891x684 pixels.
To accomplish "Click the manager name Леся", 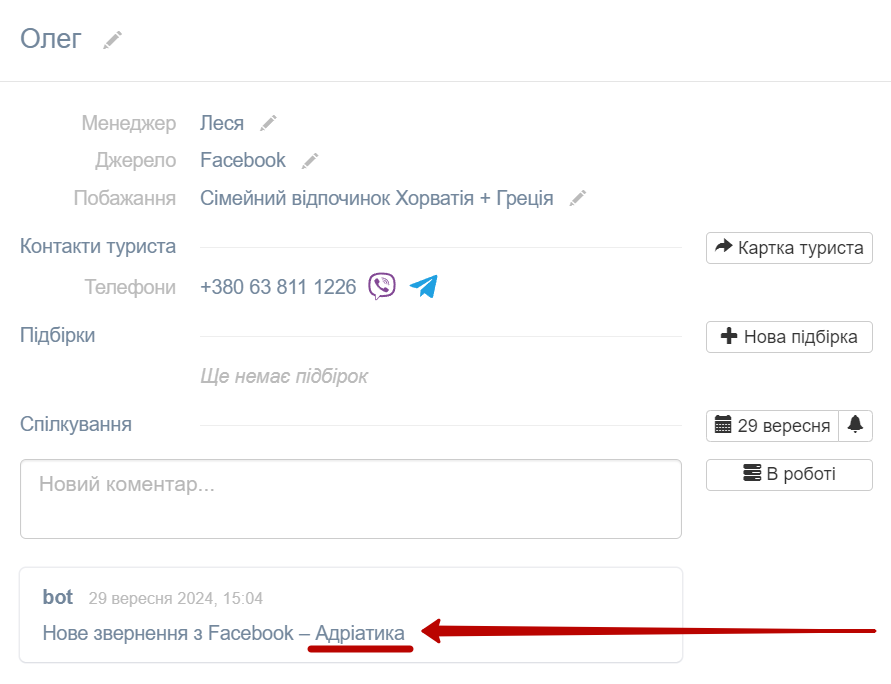I will (222, 123).
